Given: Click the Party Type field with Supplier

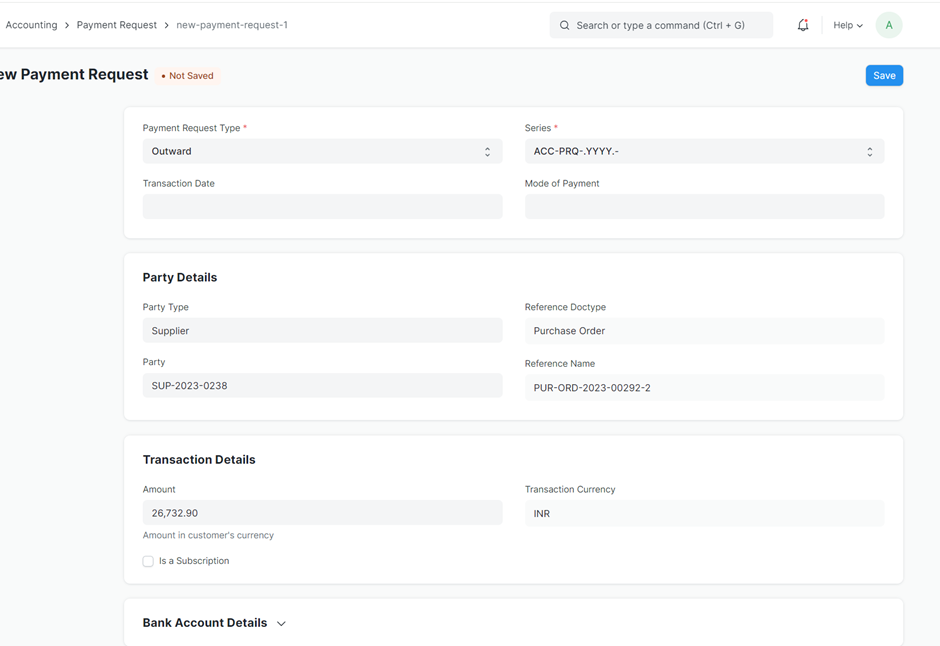Looking at the screenshot, I should [x=322, y=331].
